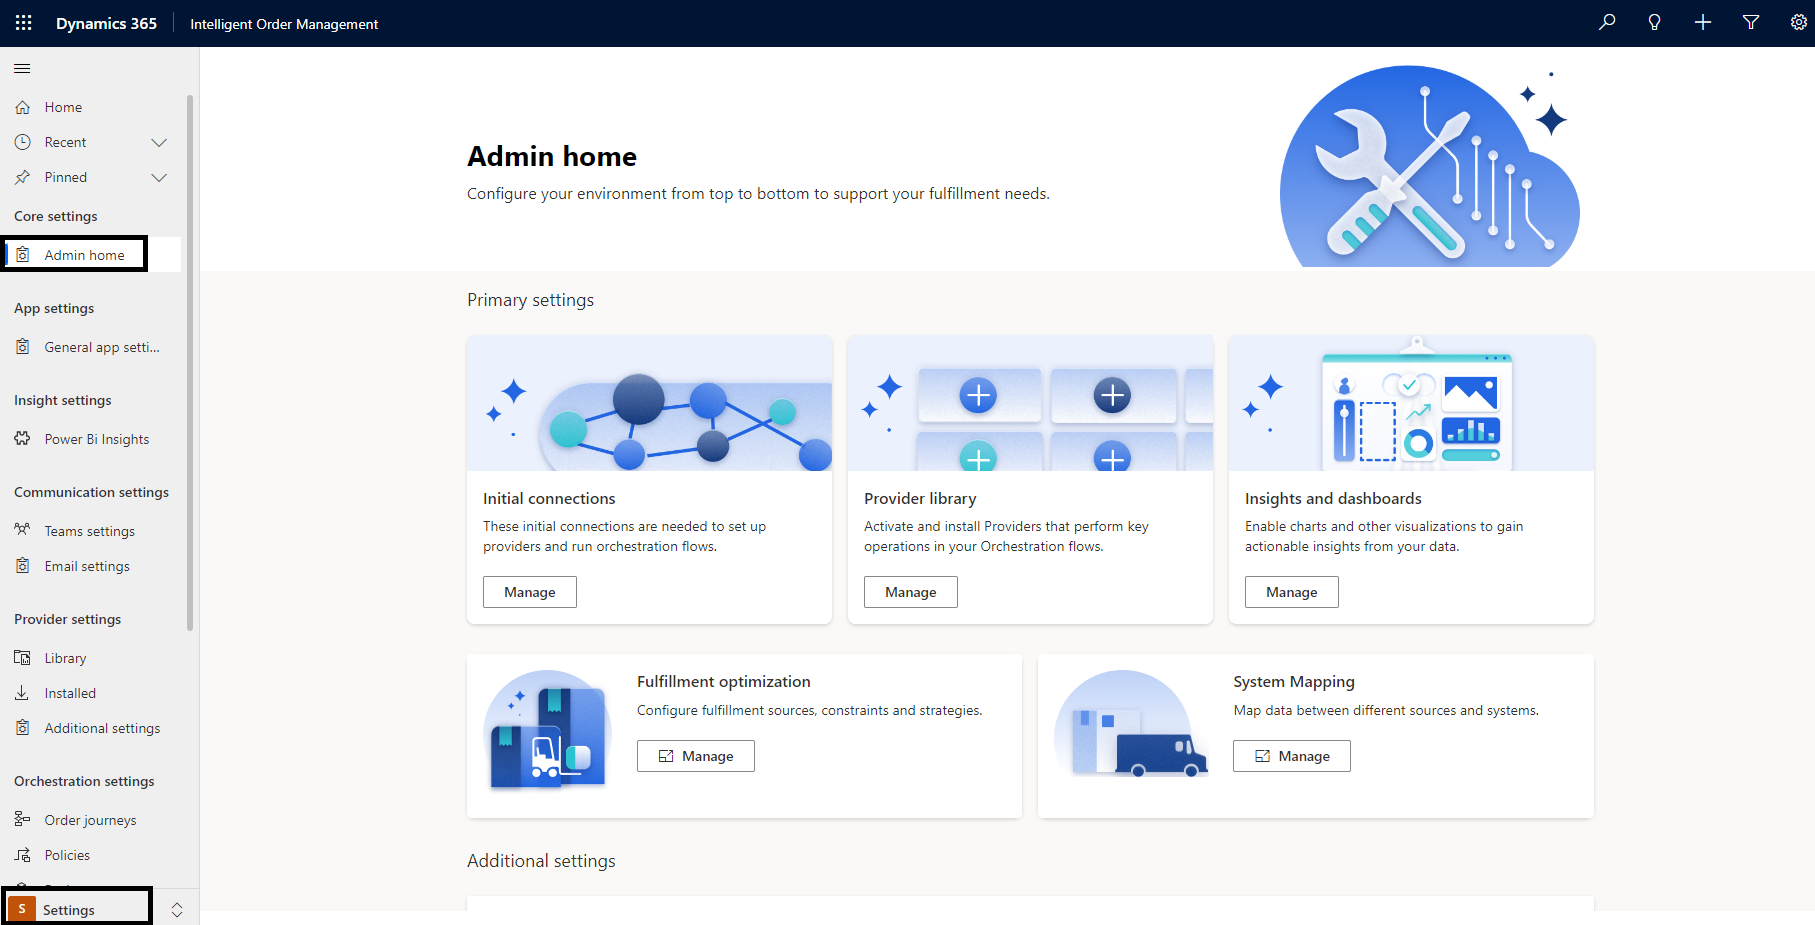This screenshot has height=925, width=1815.
Task: Select Order journeys under Orchestration settings
Action: point(90,819)
